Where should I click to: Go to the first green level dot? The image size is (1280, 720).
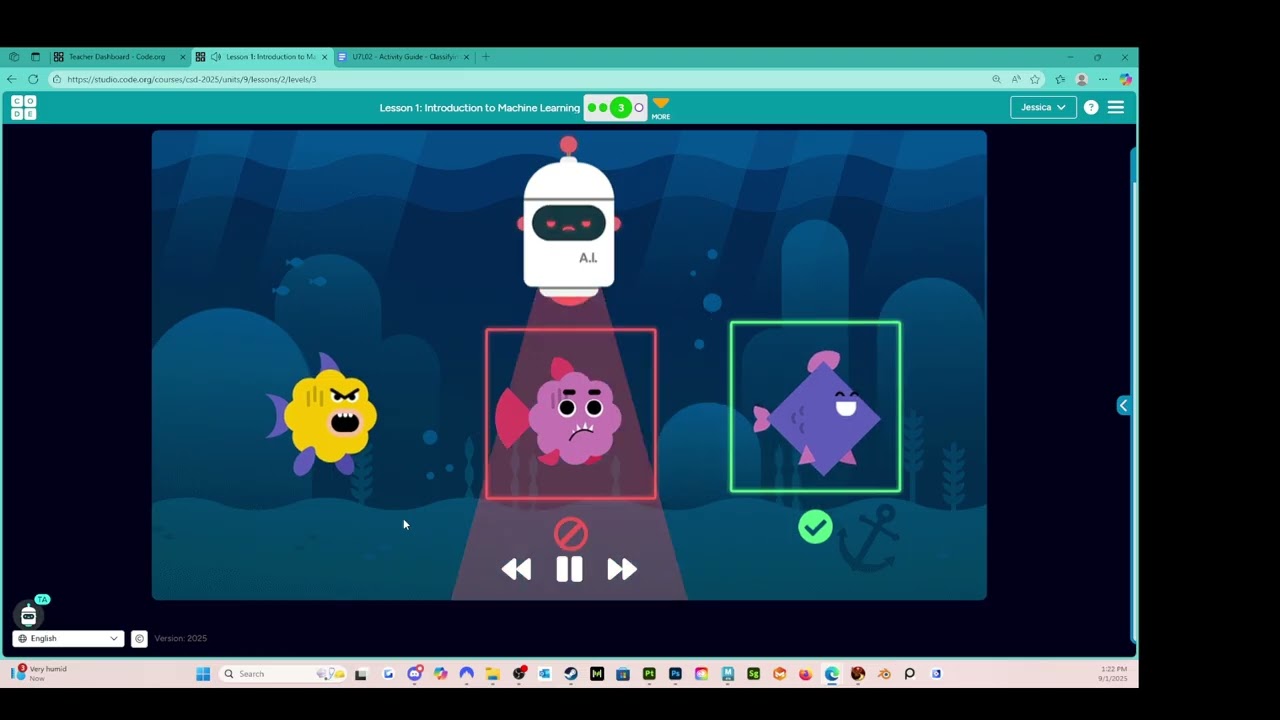click(592, 108)
